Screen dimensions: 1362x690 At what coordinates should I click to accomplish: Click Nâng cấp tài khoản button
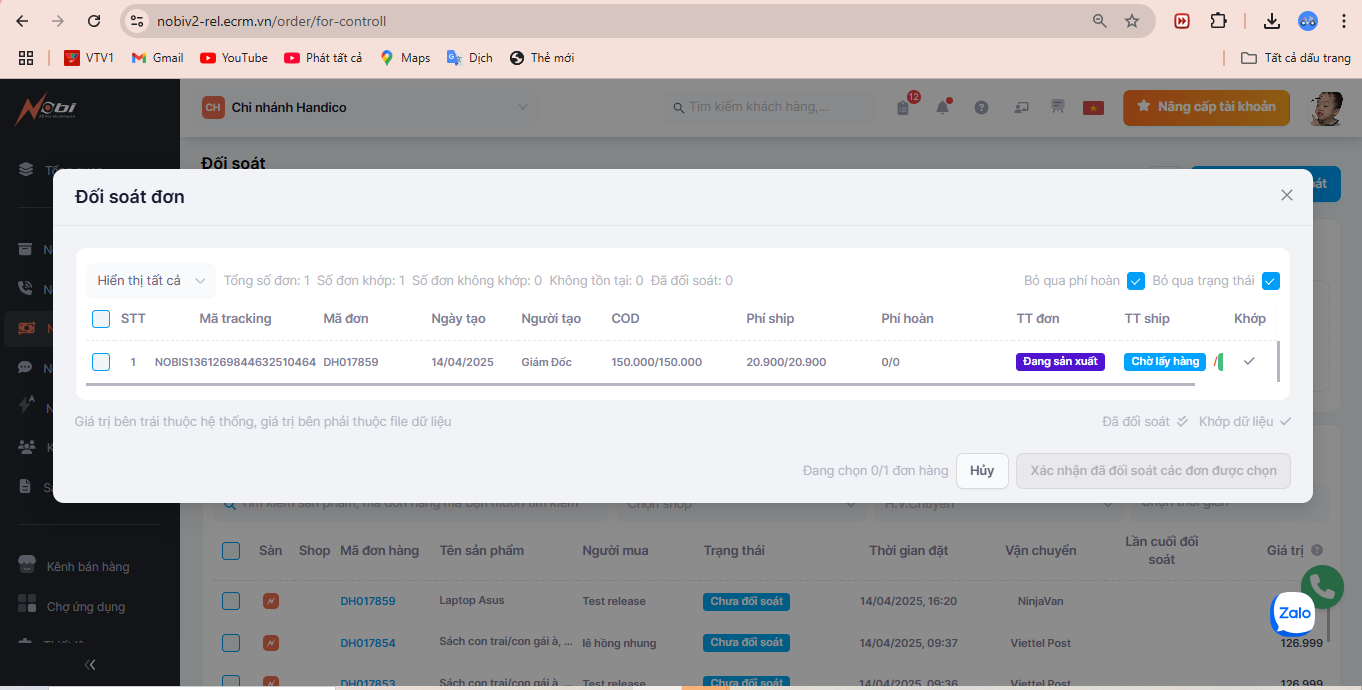click(1206, 107)
